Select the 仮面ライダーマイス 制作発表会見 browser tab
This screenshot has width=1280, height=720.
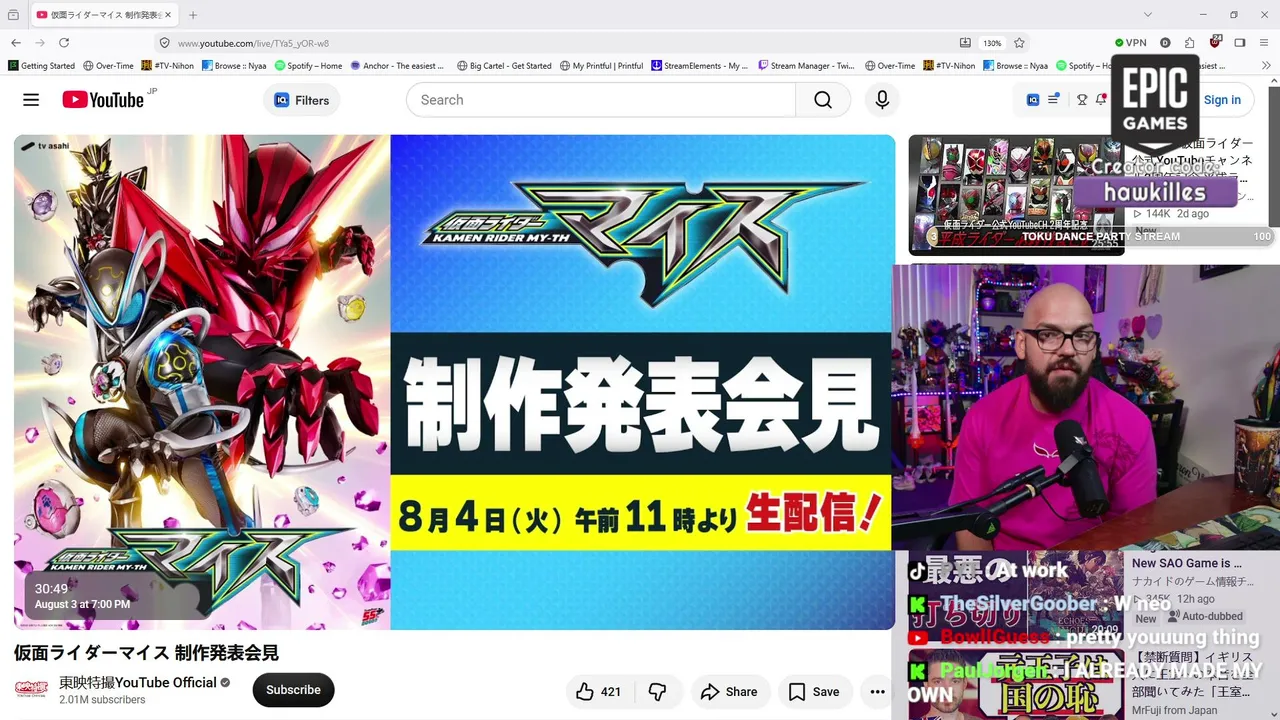103,15
